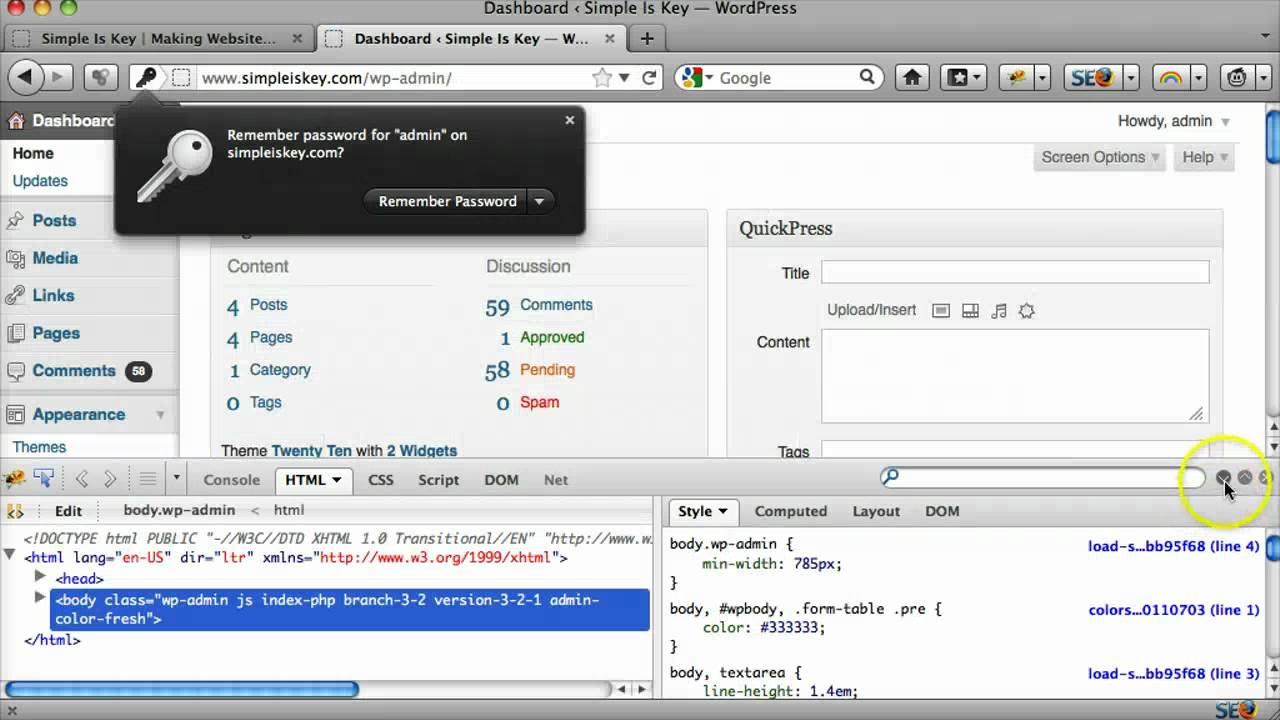Viewport: 1280px width, 720px height.
Task: Switch to the Simple Is Key | Making Website tab
Action: point(158,38)
